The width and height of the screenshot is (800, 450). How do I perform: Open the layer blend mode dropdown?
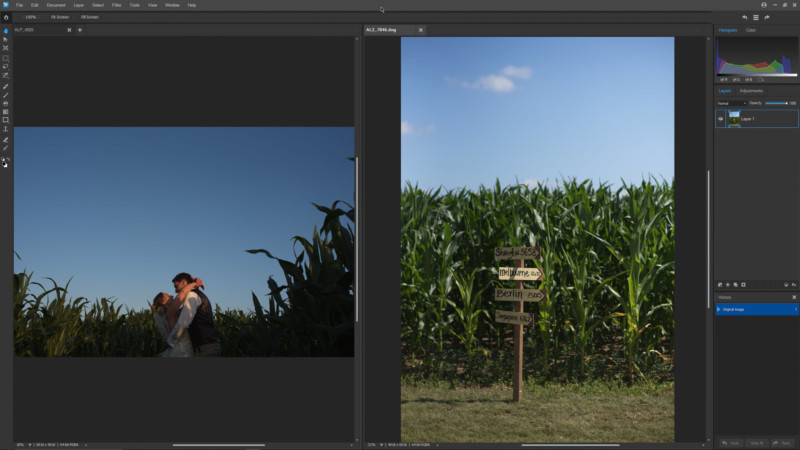coord(731,103)
